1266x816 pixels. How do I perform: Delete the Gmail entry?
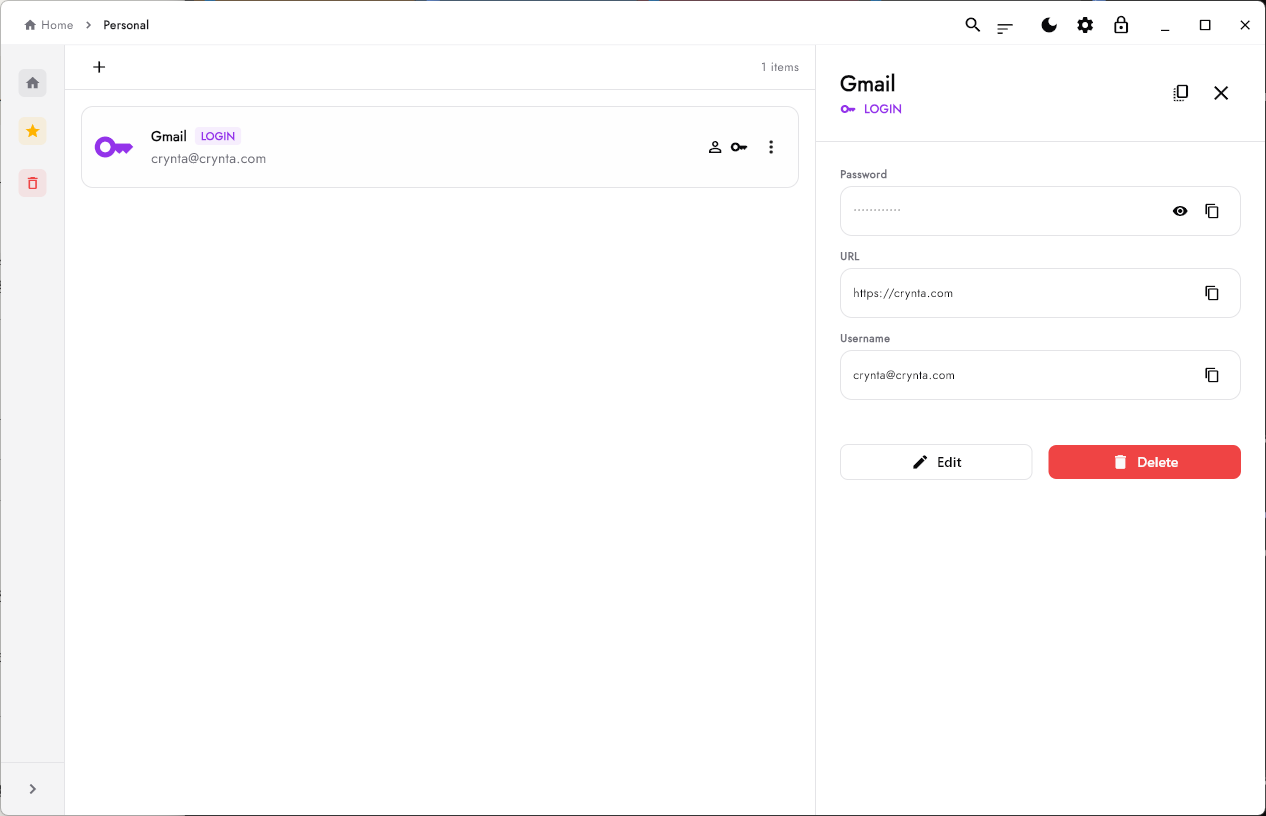point(1144,462)
